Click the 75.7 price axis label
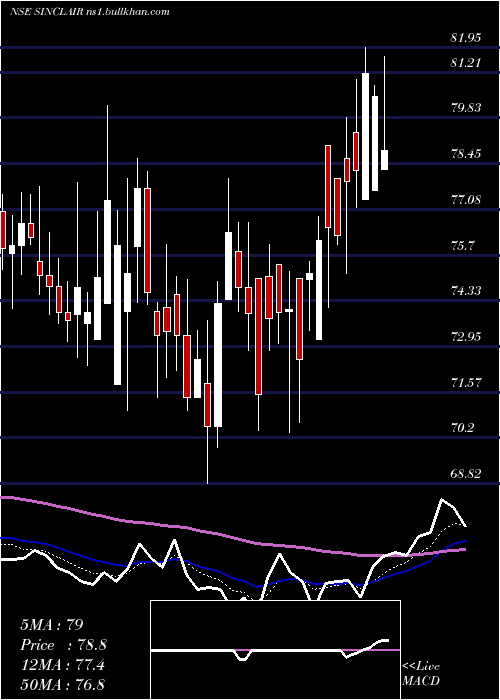This screenshot has height=700, width=500. [462, 246]
